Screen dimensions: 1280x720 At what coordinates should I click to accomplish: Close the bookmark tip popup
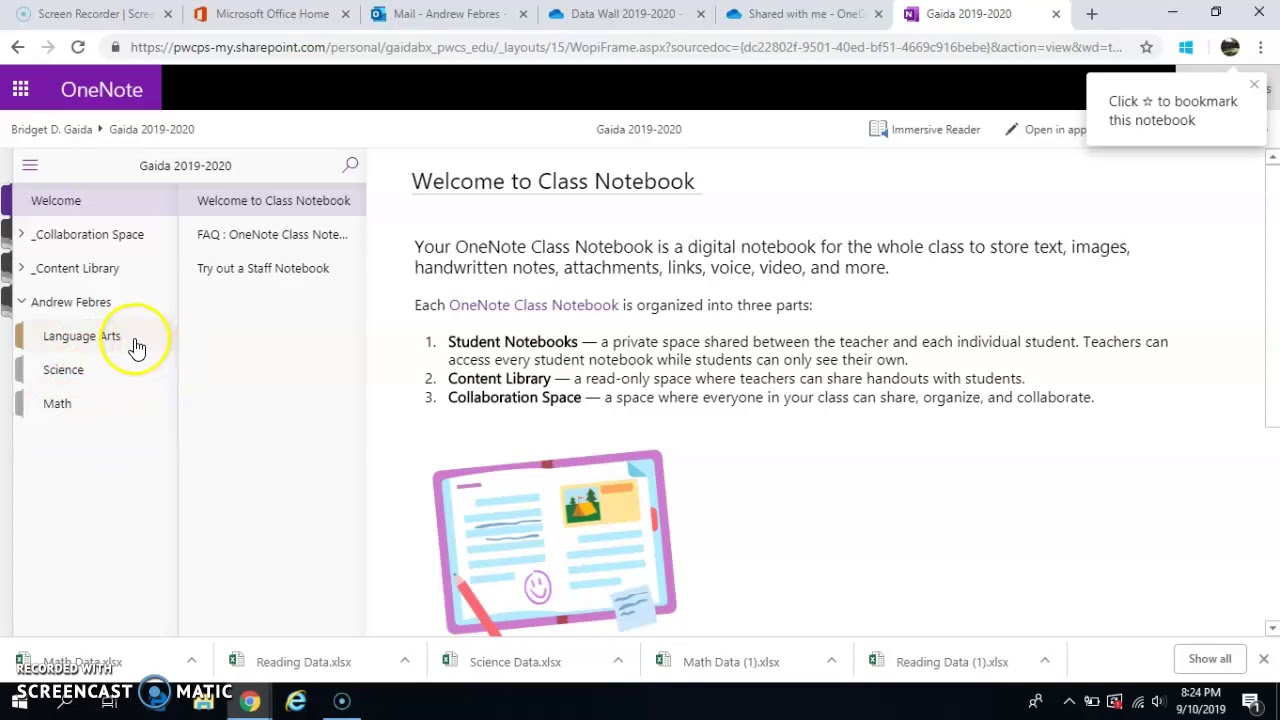(x=1254, y=85)
